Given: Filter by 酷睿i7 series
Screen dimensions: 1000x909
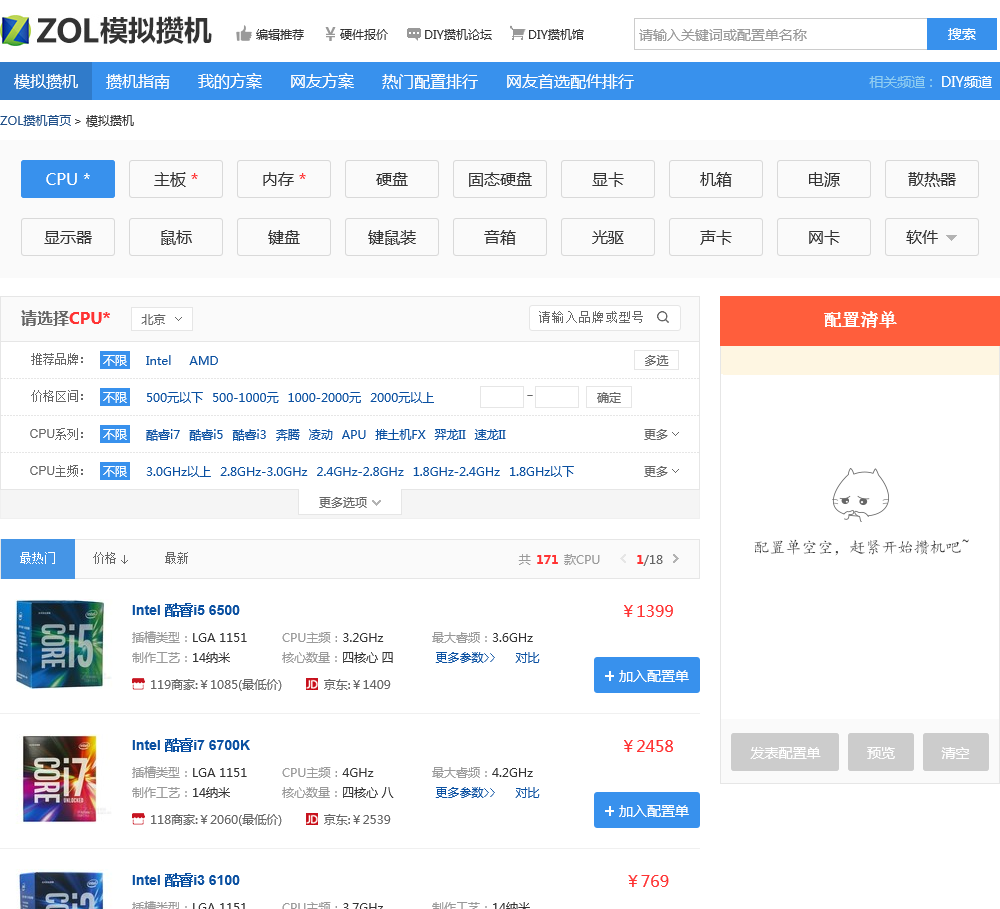Looking at the screenshot, I should point(163,434).
